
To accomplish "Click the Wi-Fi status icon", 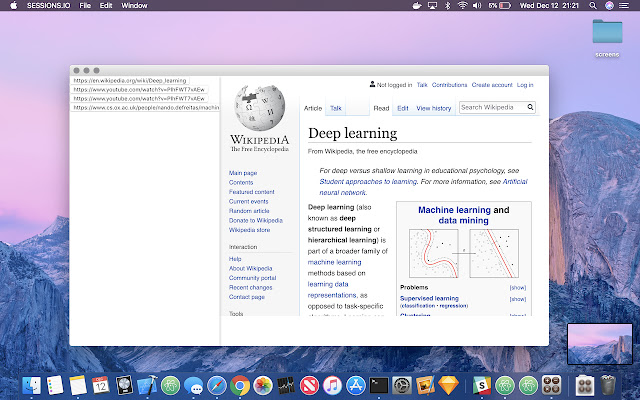I will (462, 5).
